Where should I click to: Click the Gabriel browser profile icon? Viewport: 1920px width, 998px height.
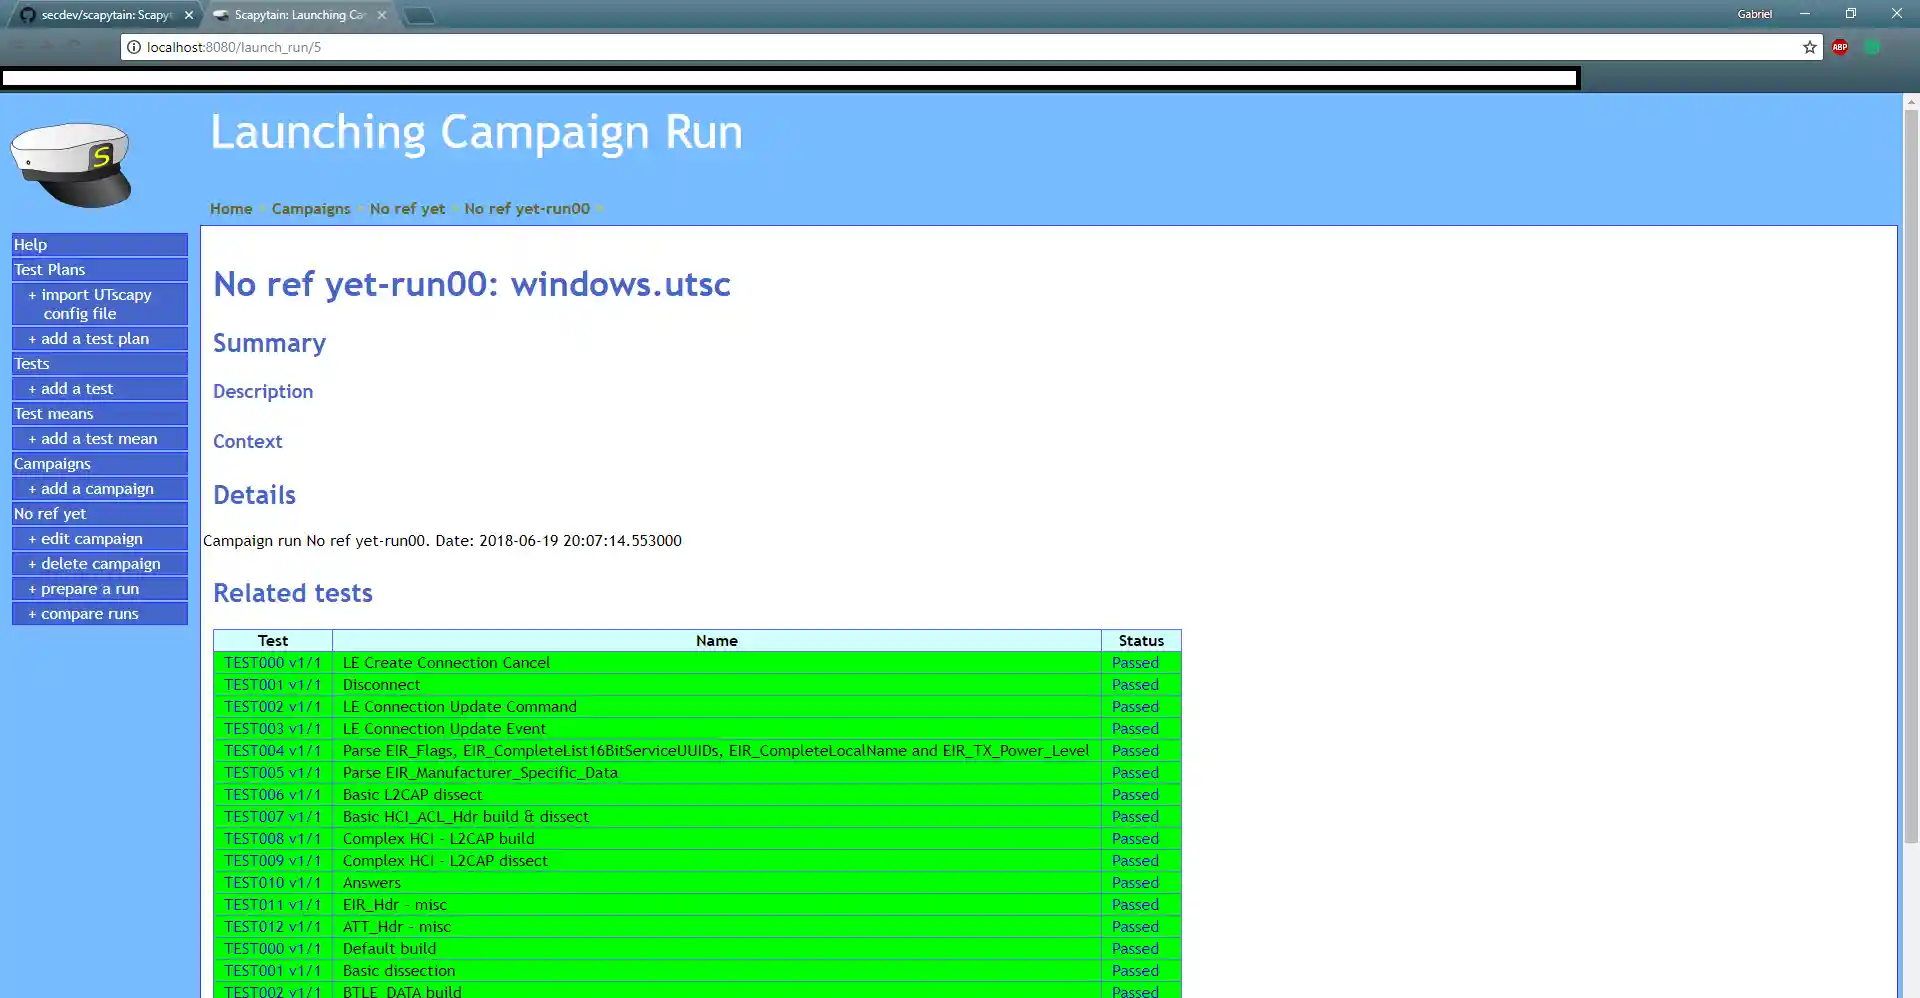click(1756, 14)
